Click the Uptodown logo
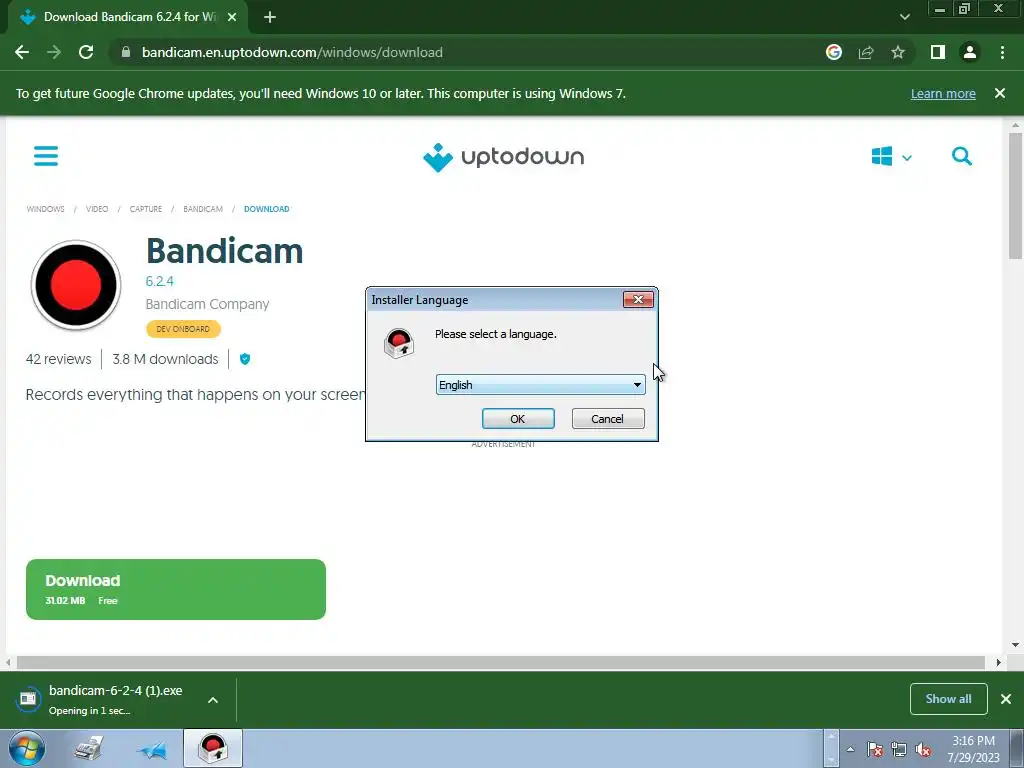 503,157
